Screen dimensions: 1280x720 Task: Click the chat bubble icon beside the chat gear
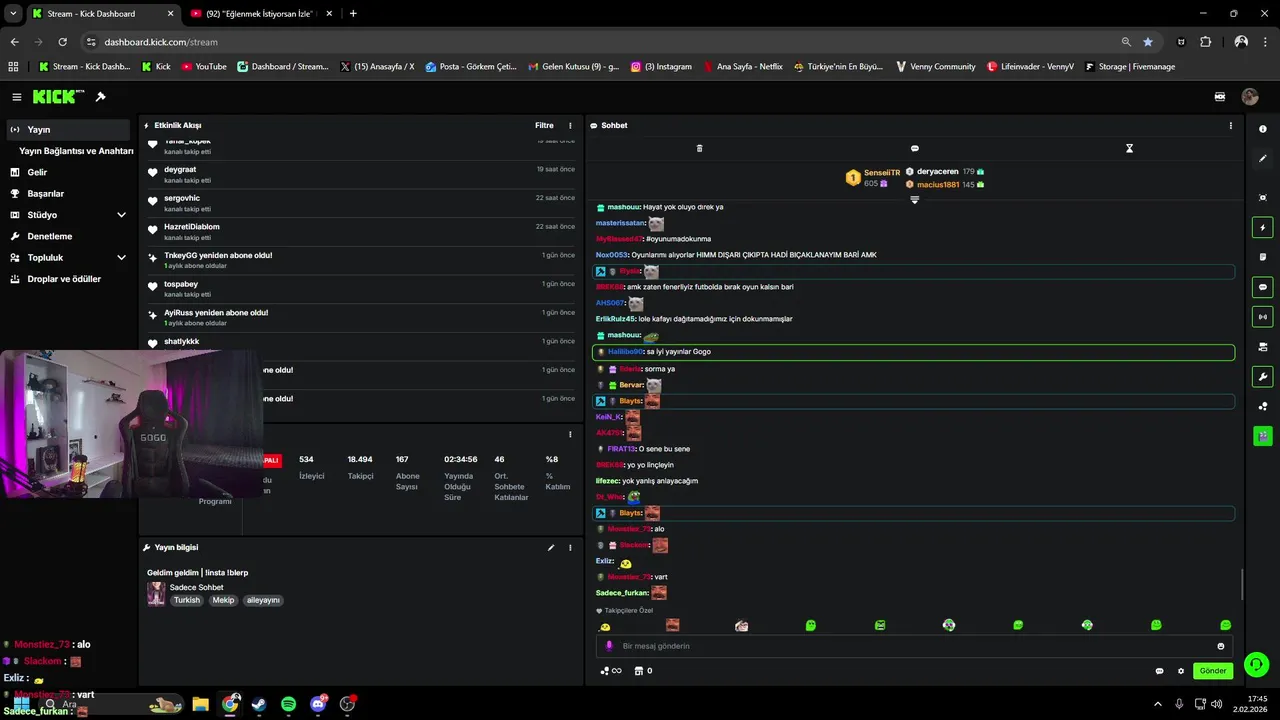(1159, 671)
